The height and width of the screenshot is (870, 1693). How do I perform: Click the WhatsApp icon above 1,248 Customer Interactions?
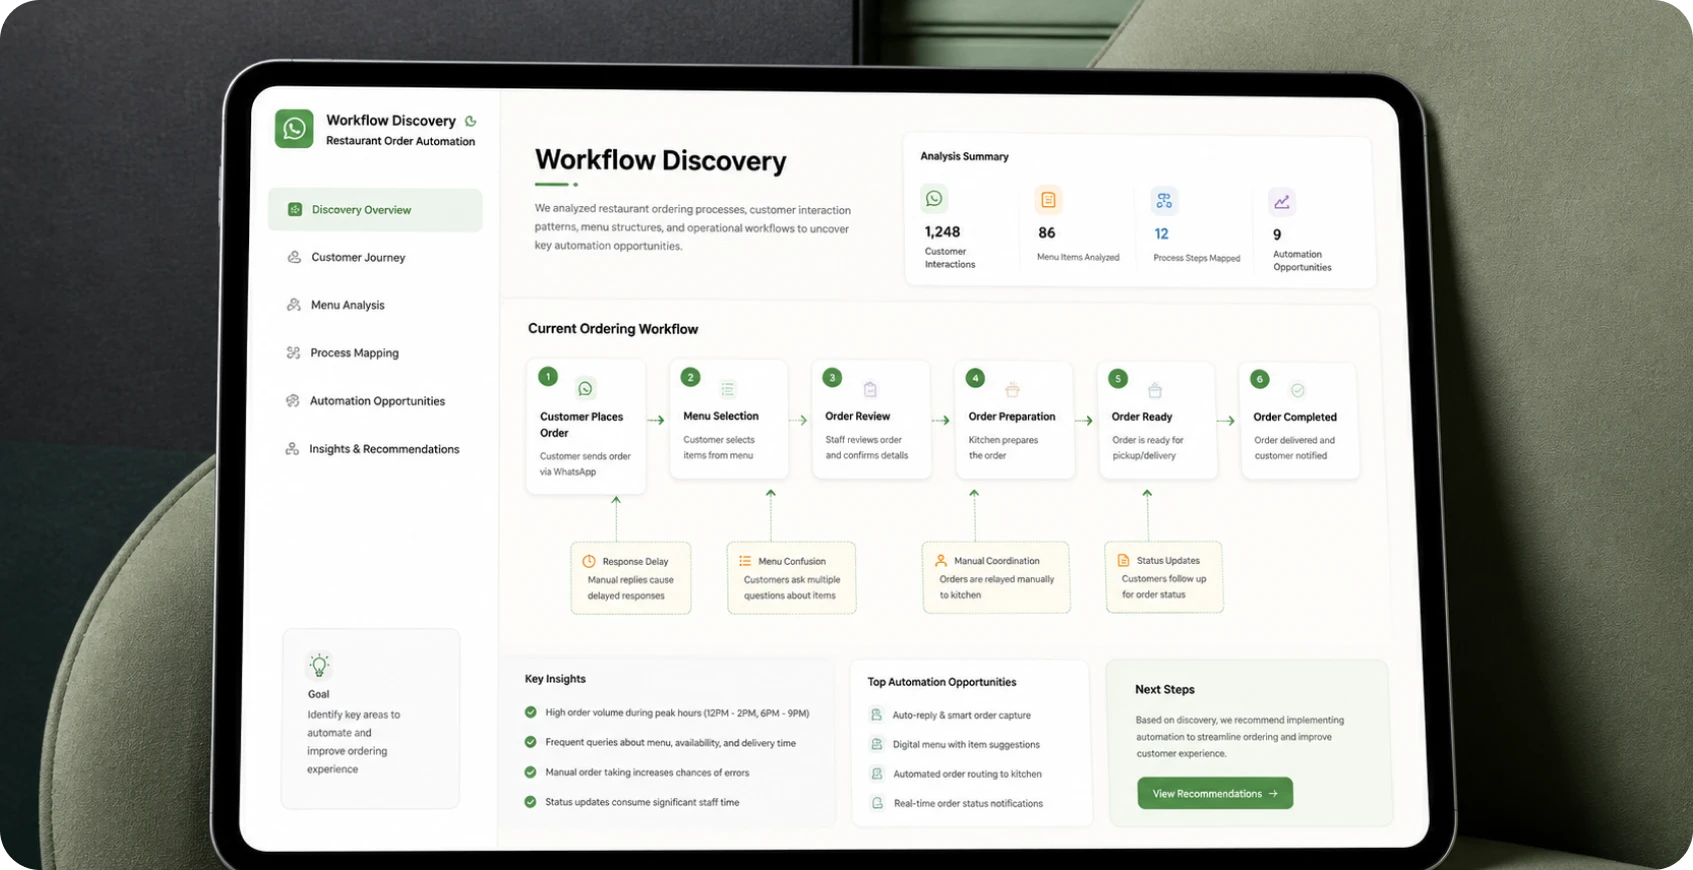tap(934, 198)
